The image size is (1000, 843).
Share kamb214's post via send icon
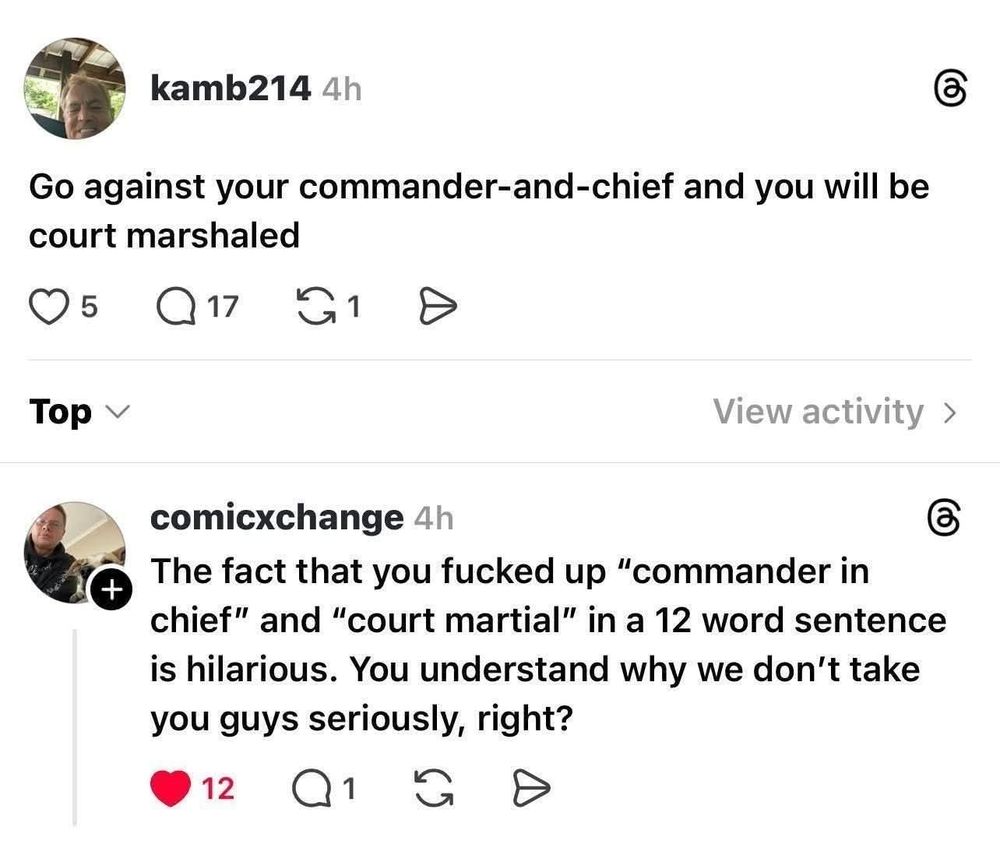(x=438, y=307)
